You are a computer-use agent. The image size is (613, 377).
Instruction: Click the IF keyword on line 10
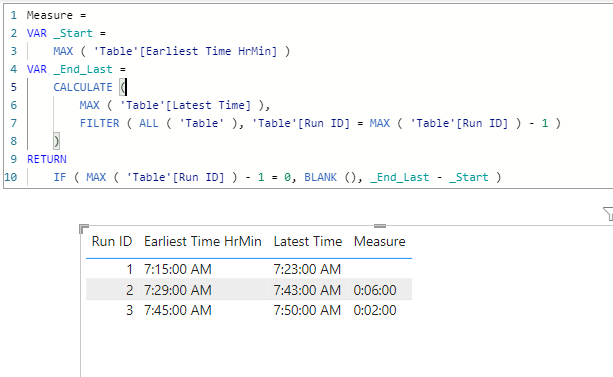coord(60,177)
